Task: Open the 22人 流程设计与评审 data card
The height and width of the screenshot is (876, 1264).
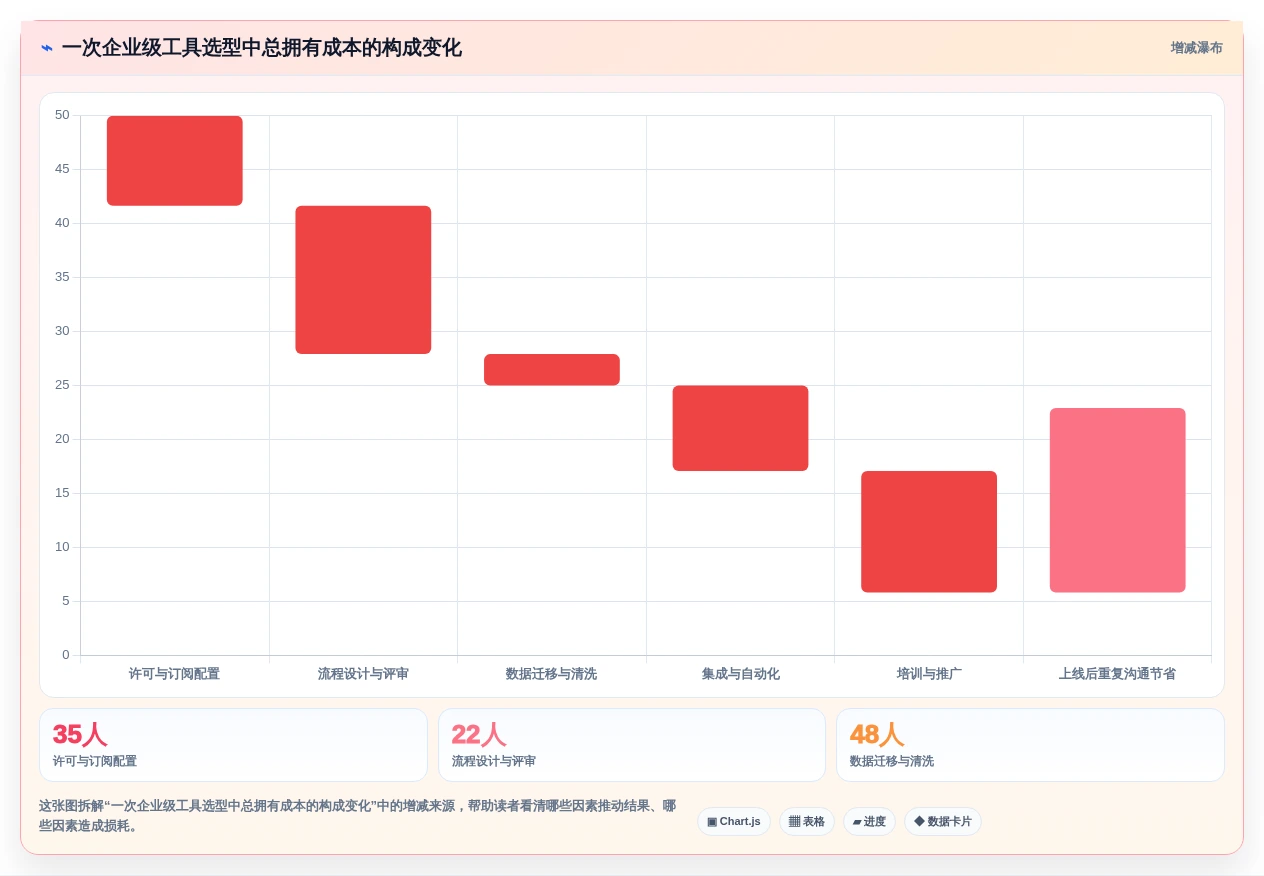Action: (x=632, y=745)
